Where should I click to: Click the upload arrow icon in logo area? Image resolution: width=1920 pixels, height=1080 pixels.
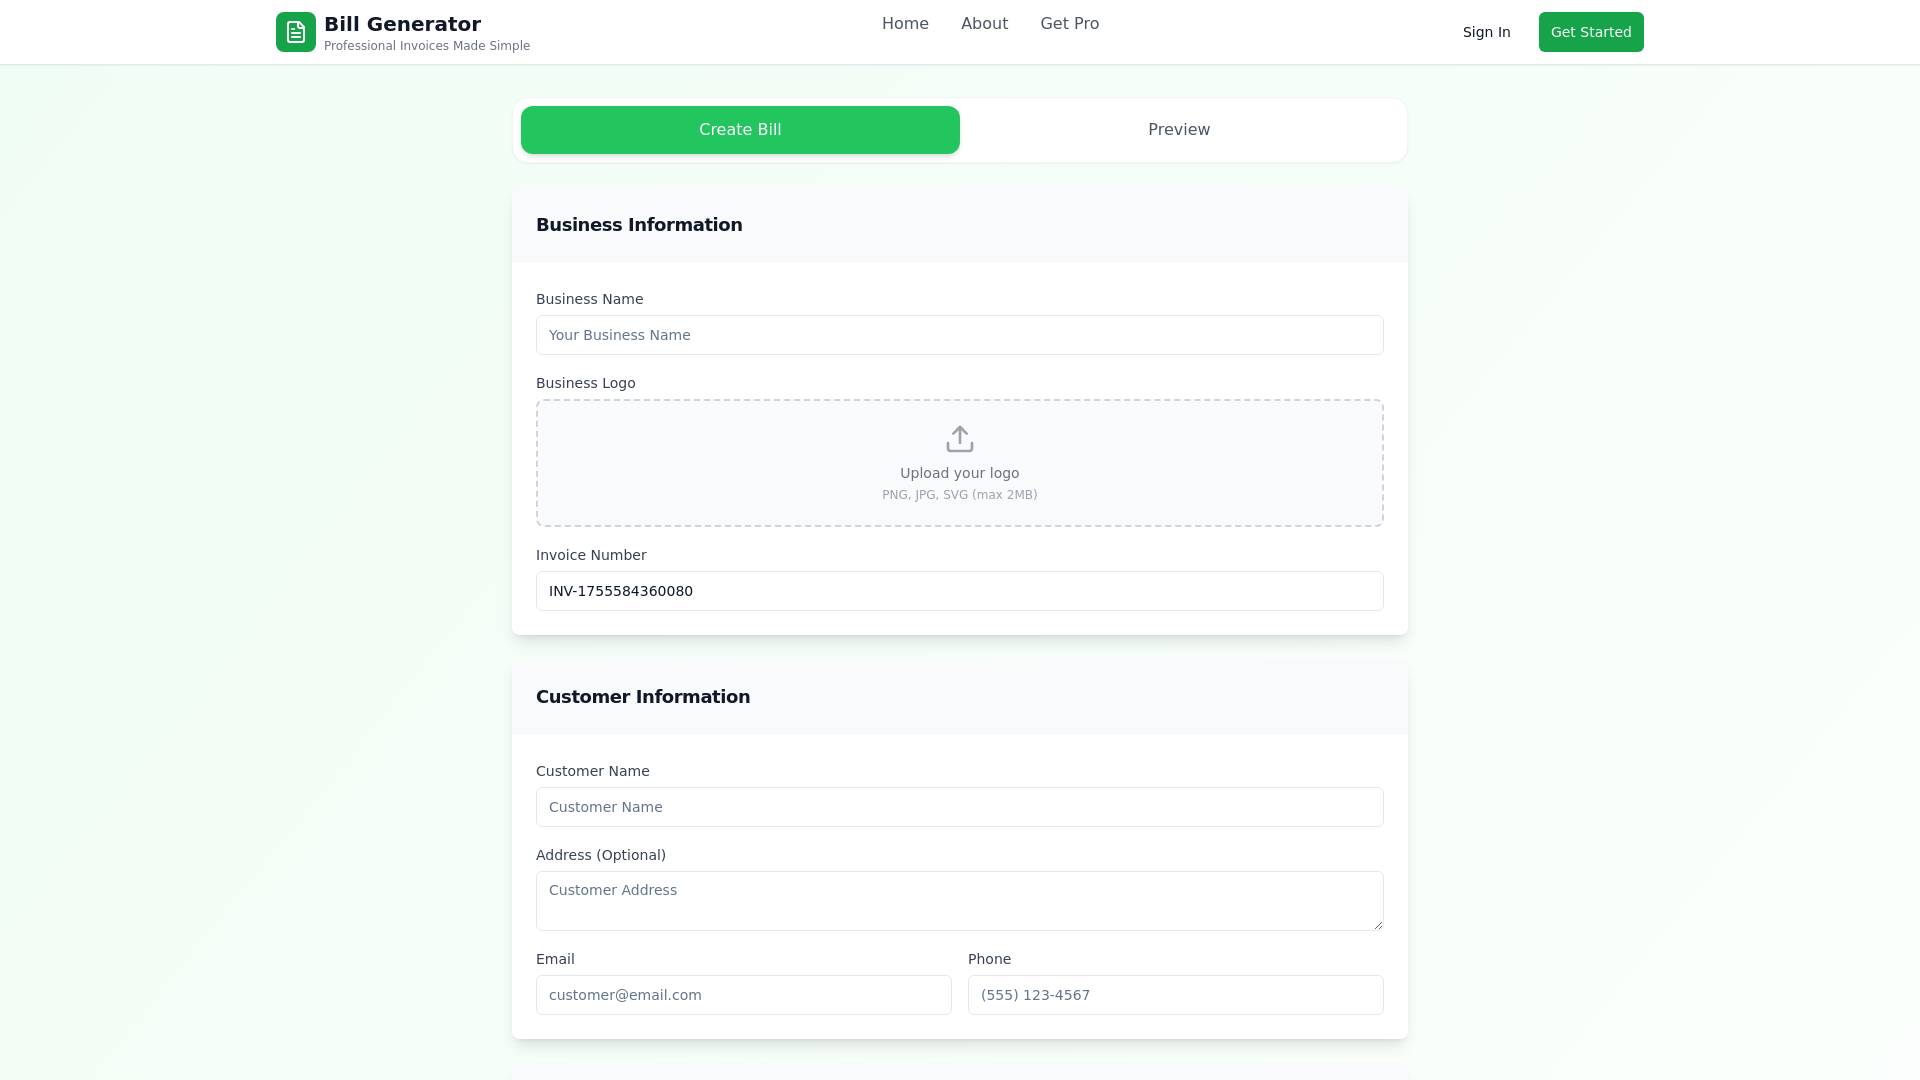(x=960, y=439)
